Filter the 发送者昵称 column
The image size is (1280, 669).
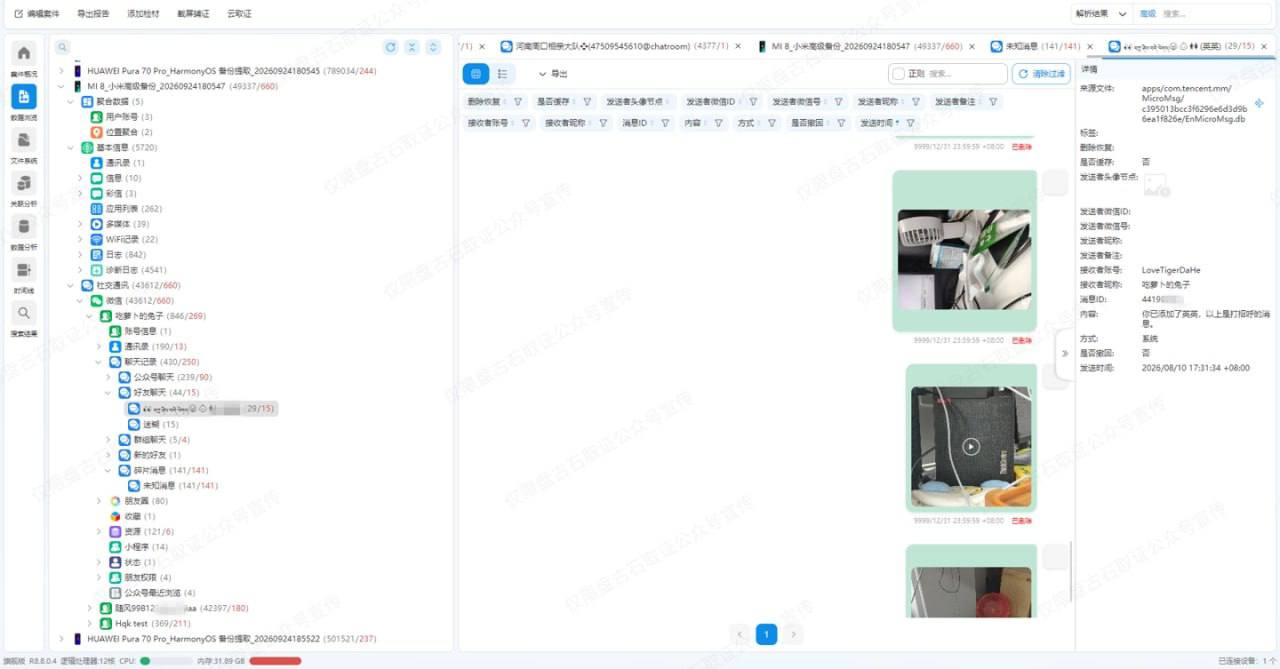[915, 101]
